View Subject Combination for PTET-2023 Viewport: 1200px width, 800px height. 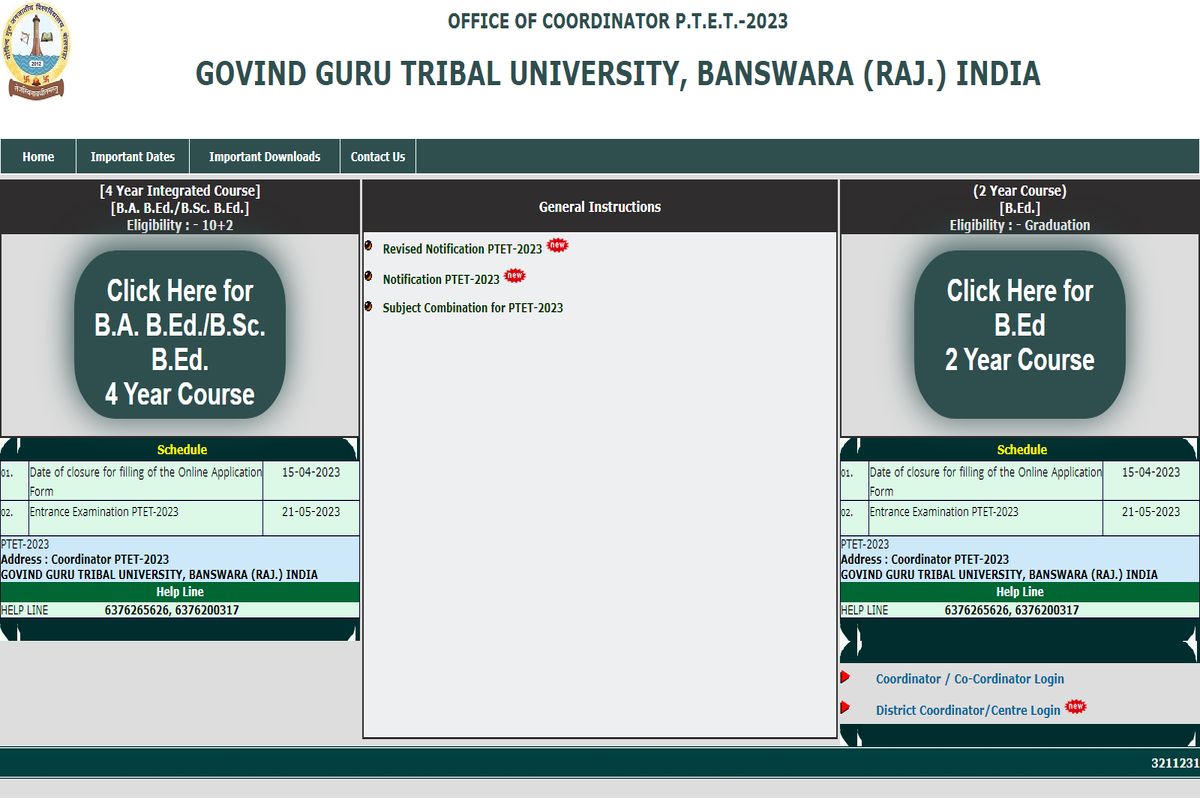point(472,308)
